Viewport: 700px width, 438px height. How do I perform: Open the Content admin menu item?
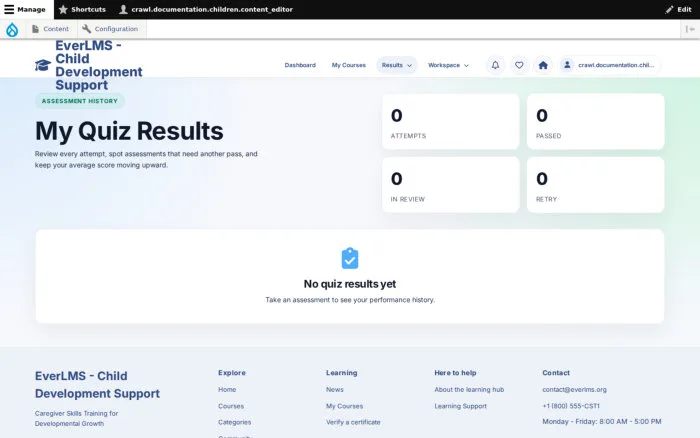click(x=50, y=29)
